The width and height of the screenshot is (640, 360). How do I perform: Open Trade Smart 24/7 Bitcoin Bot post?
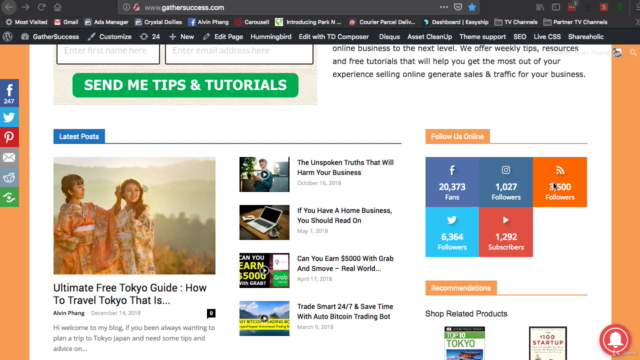(x=345, y=311)
